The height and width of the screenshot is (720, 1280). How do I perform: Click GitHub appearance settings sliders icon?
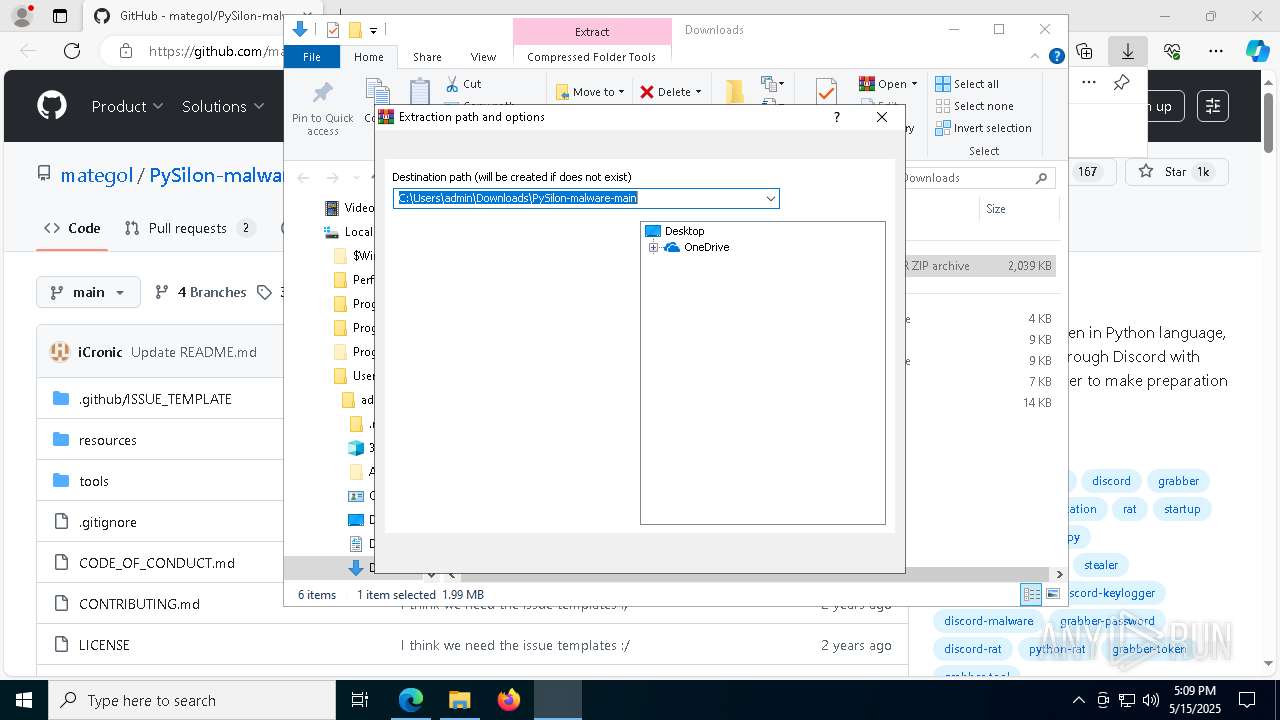(1213, 106)
